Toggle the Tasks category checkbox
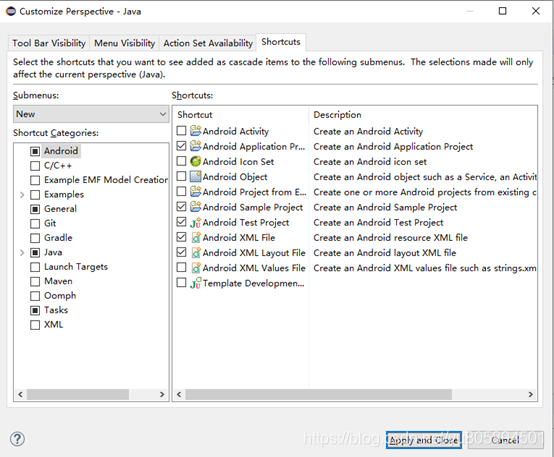The height and width of the screenshot is (457, 554). click(x=35, y=311)
